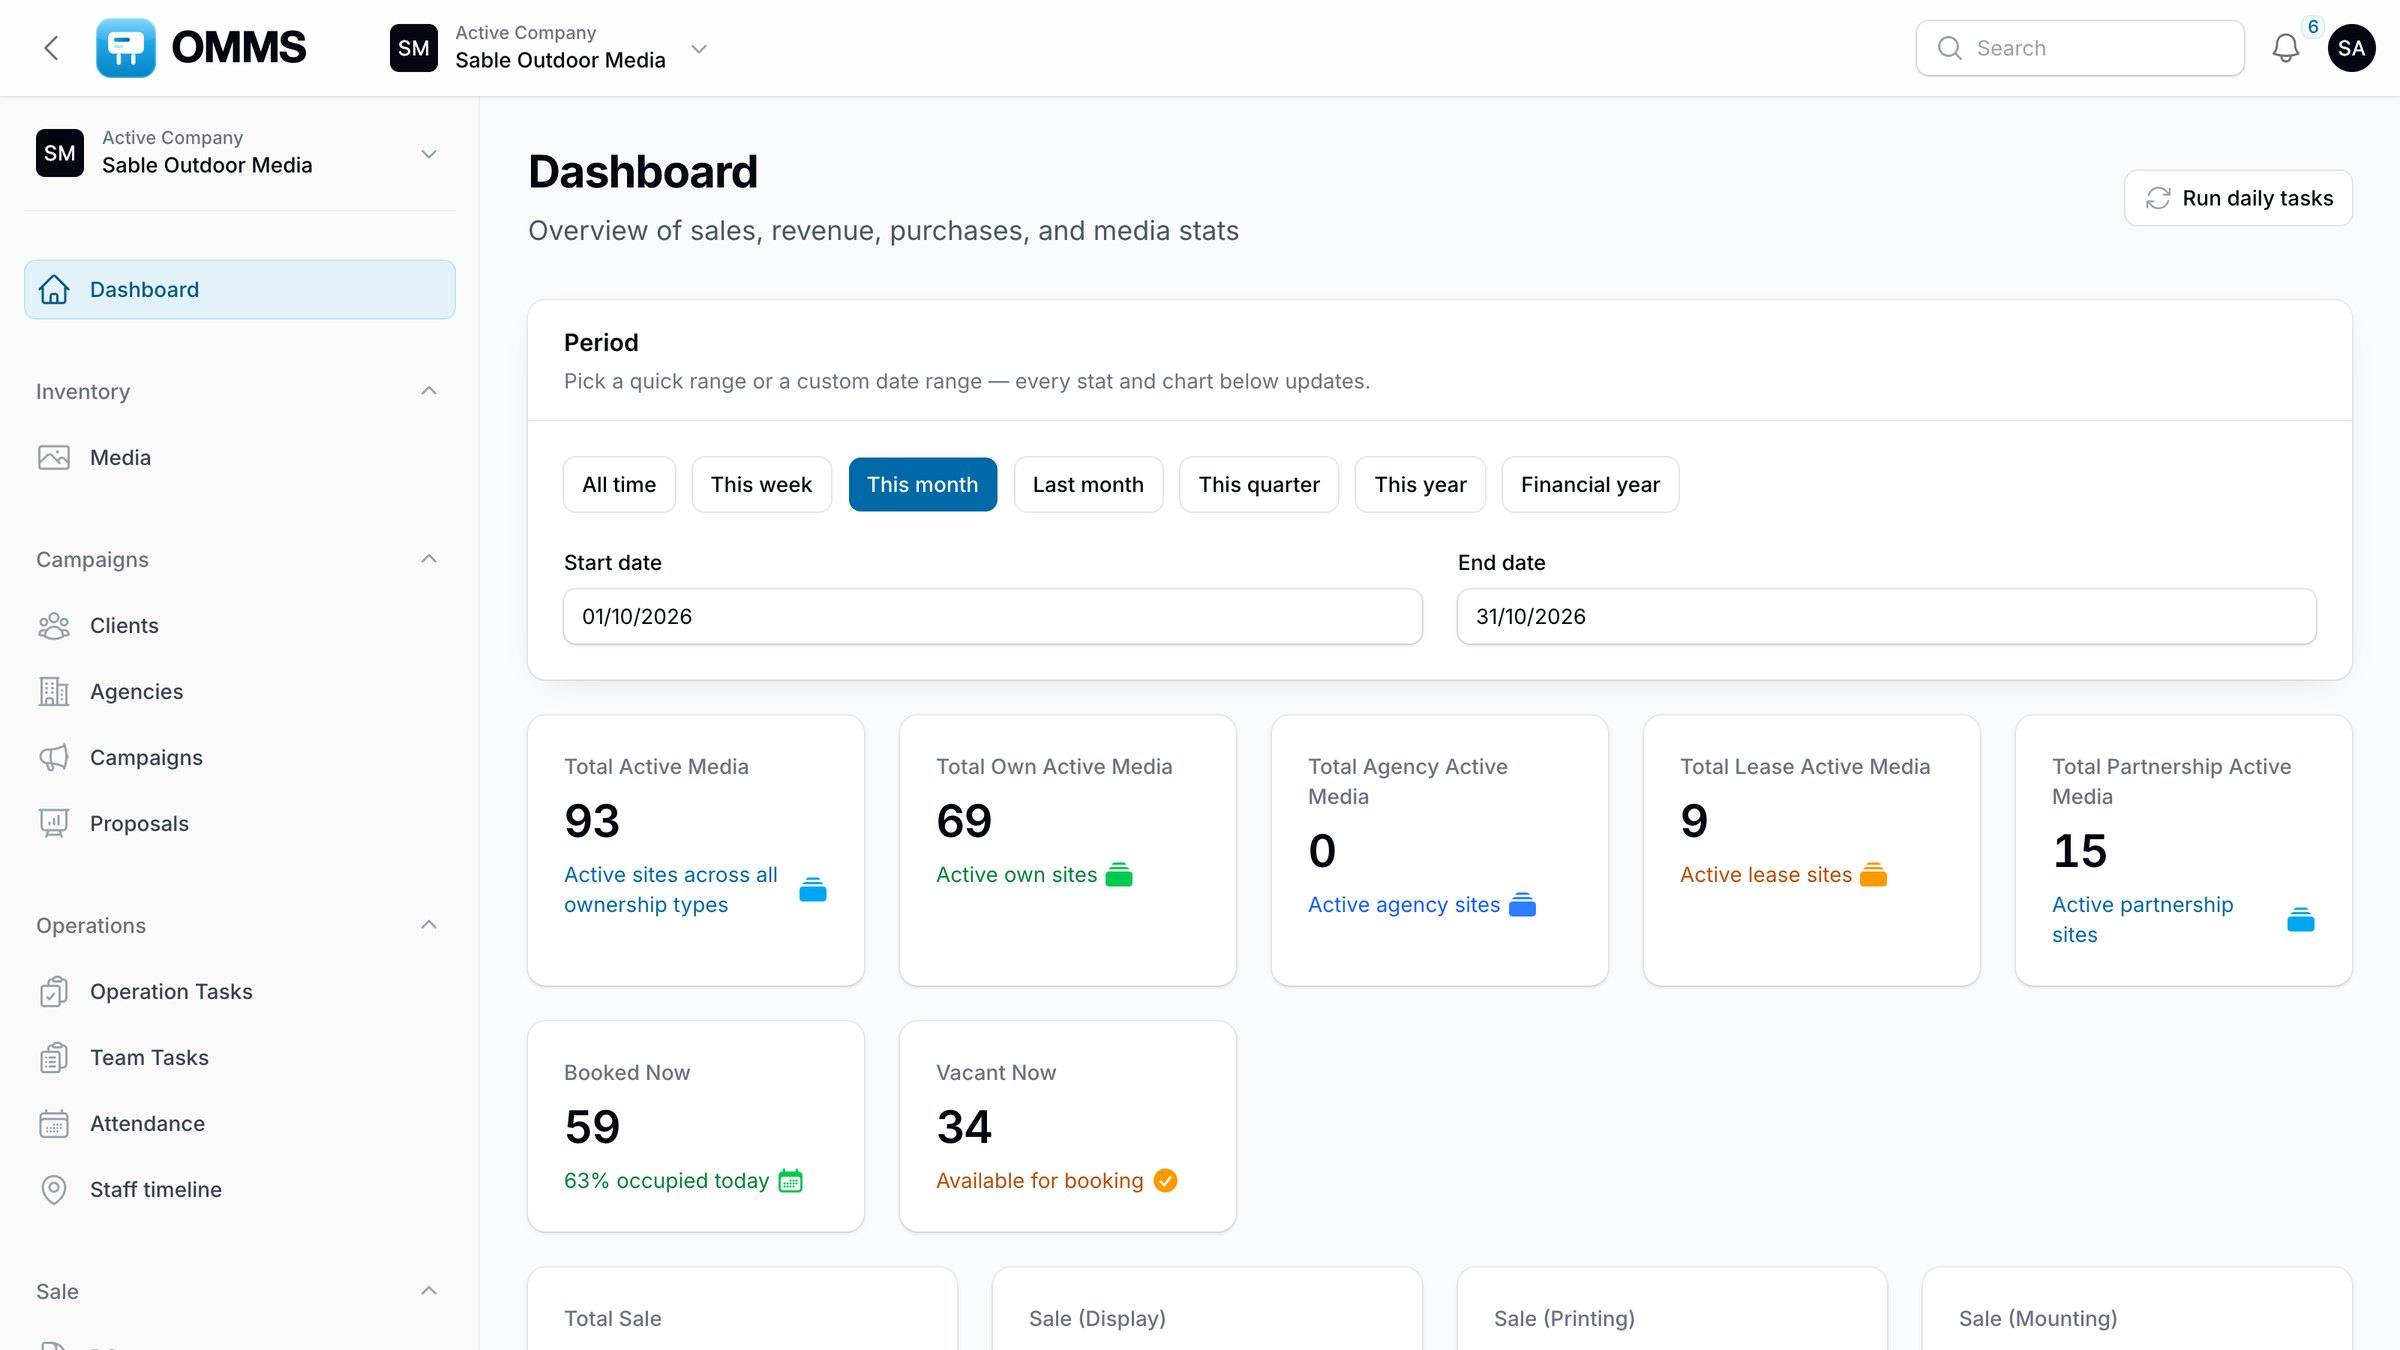Click the green calendar icon on Booked Now
The width and height of the screenshot is (2400, 1350).
coord(790,1181)
